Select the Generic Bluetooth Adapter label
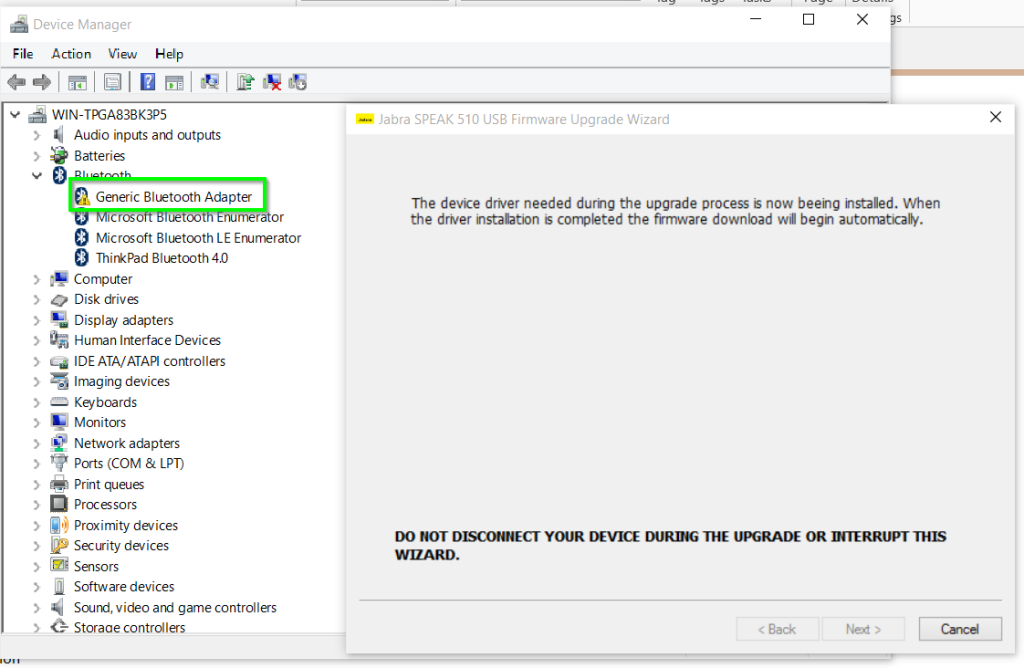The image size is (1024, 668). [174, 197]
